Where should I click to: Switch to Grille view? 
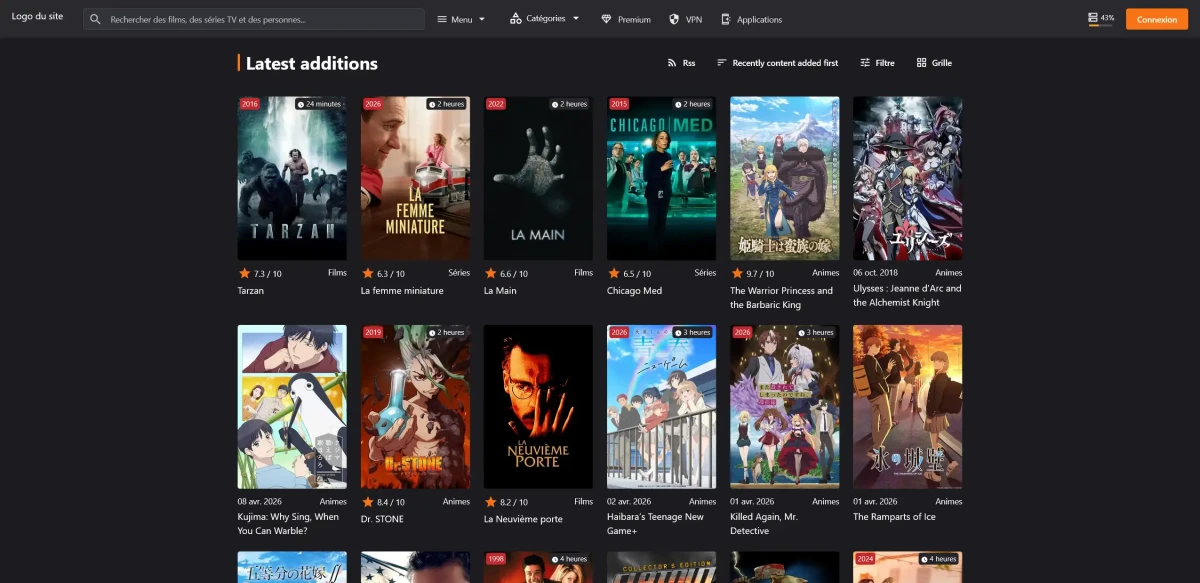[x=934, y=63]
